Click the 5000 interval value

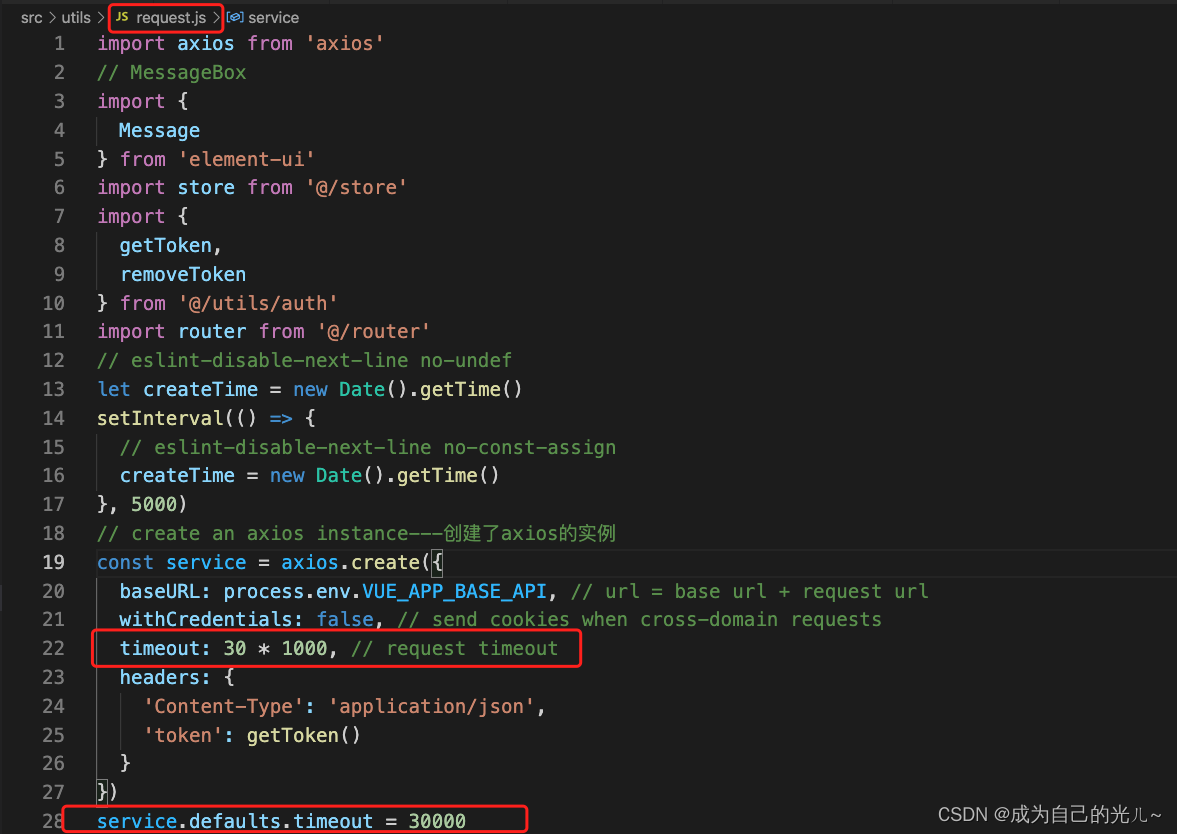pos(153,504)
